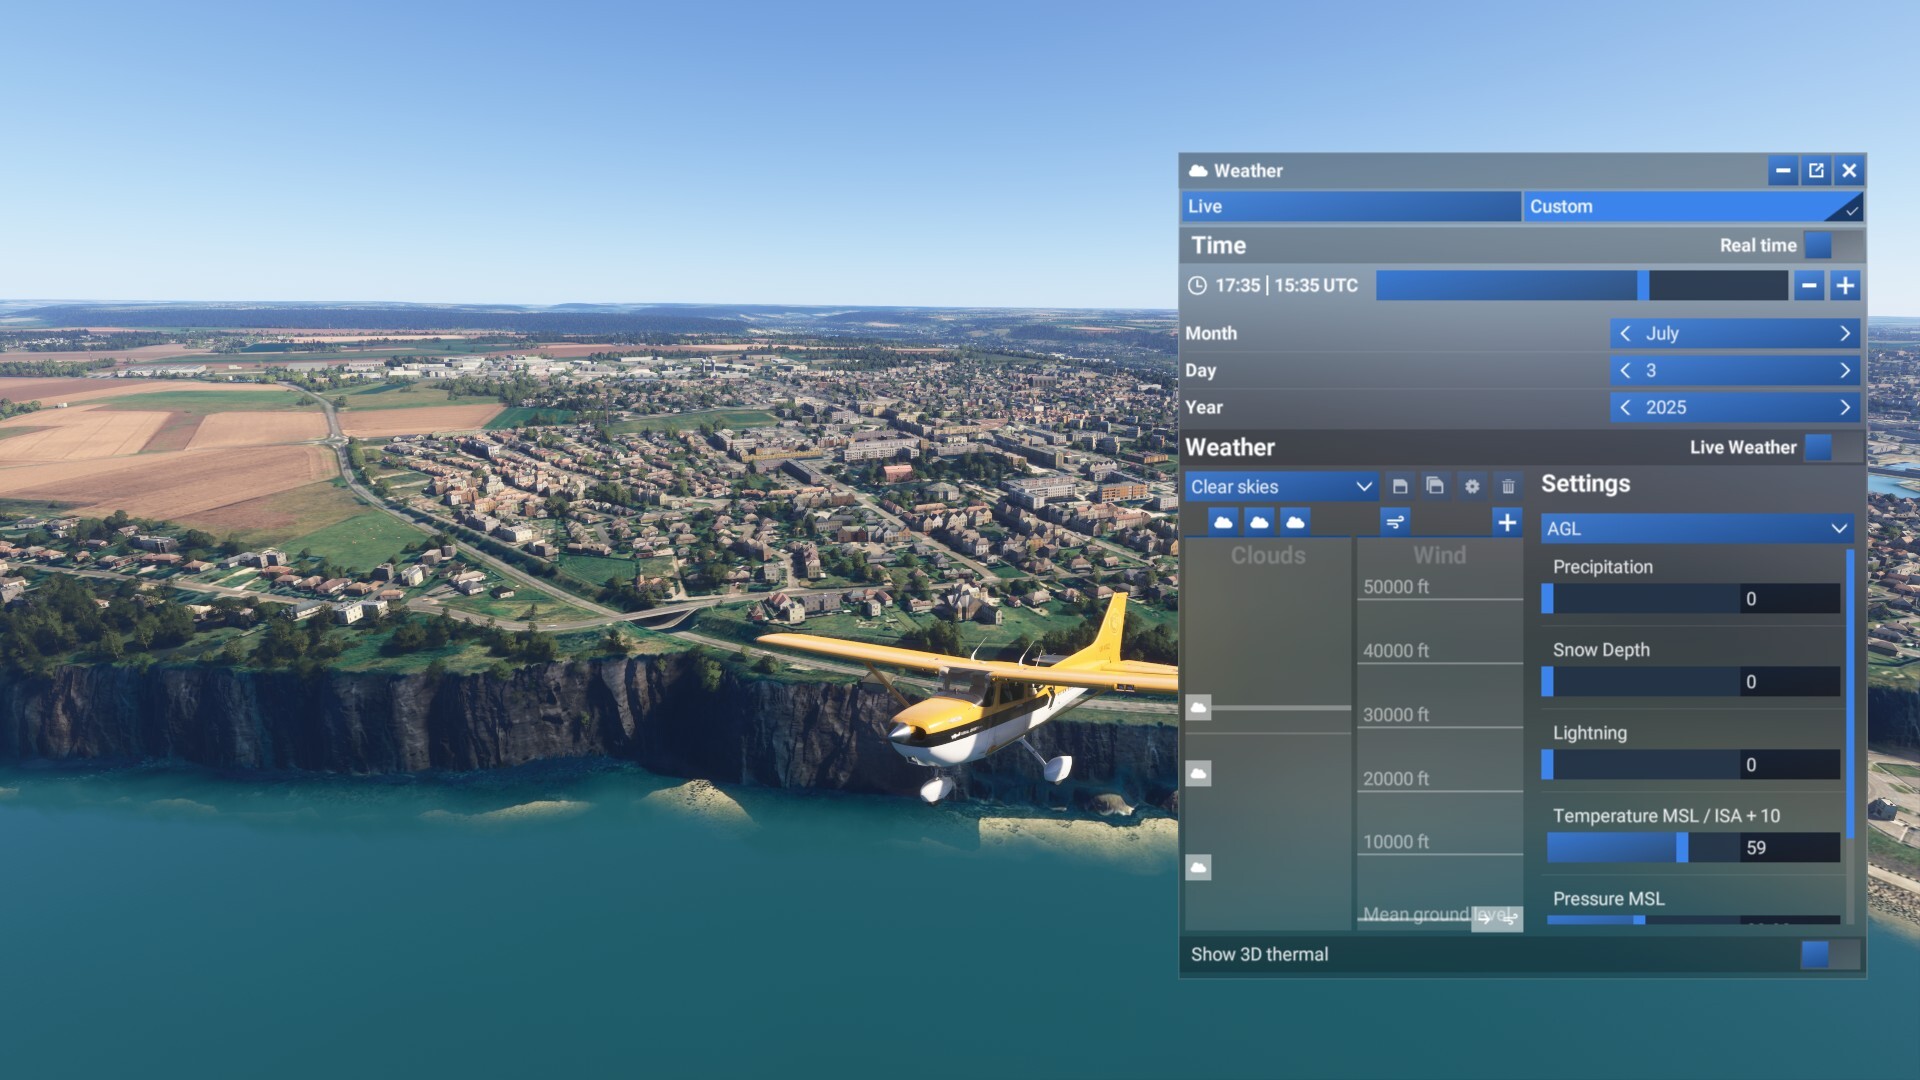Turn on Show 3D thermal
The width and height of the screenshot is (1920, 1080).
[x=1829, y=955]
